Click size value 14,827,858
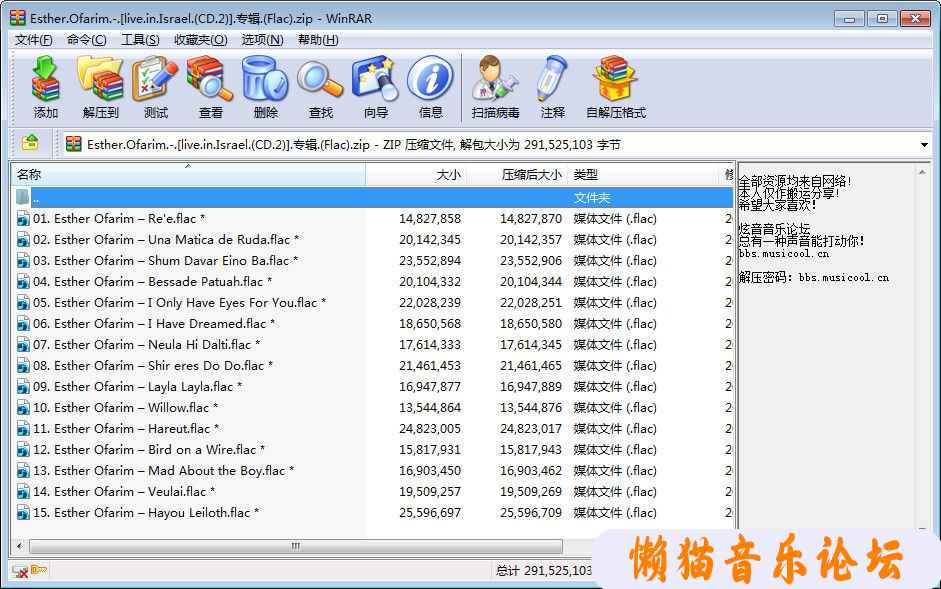The width and height of the screenshot is (941, 589). point(430,219)
